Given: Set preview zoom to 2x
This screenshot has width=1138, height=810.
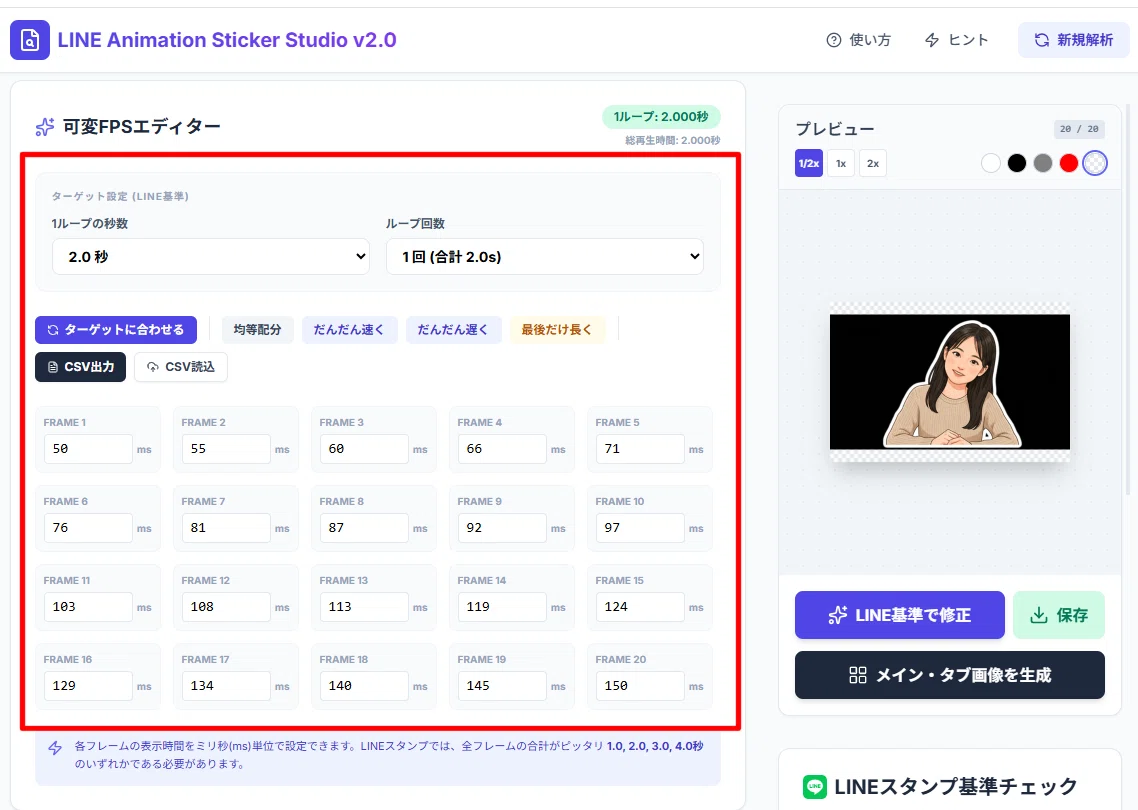Looking at the screenshot, I should point(873,163).
